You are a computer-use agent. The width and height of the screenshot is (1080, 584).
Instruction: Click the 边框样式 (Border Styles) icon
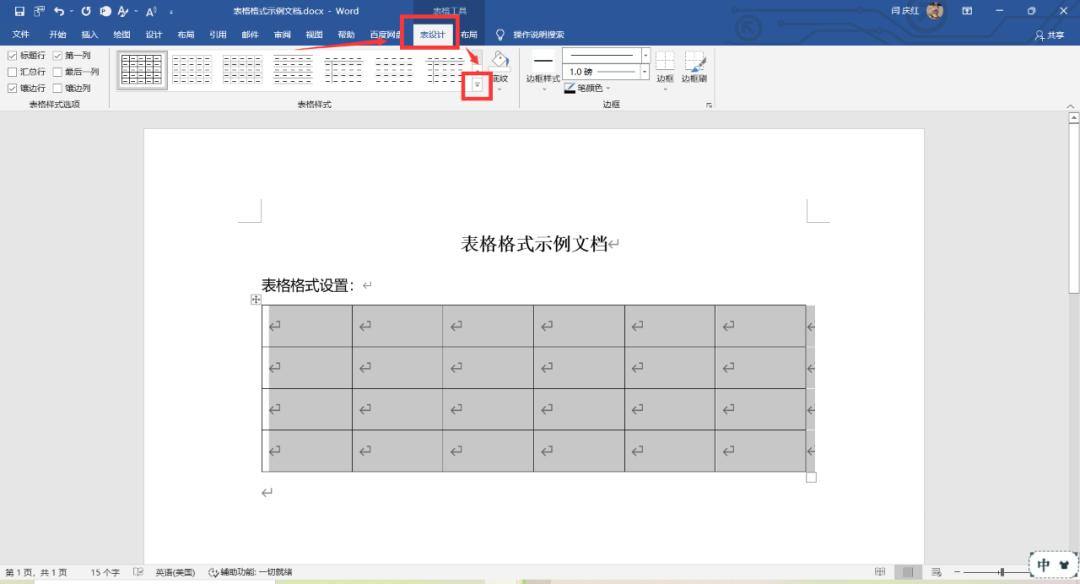click(543, 61)
